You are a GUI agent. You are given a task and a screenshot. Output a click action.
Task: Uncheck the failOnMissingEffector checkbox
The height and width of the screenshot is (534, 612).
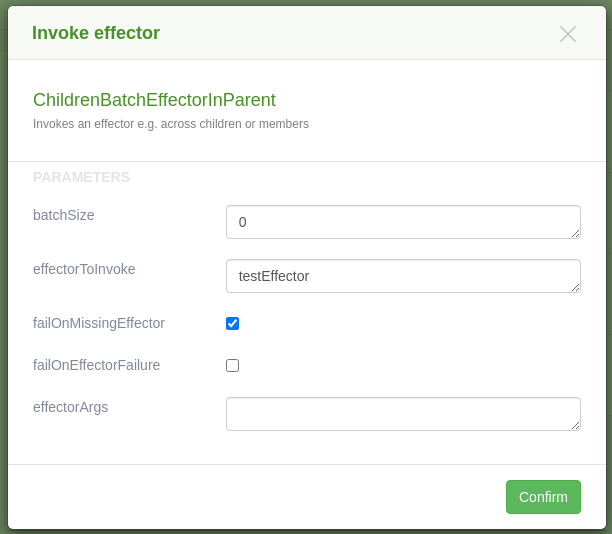[232, 323]
